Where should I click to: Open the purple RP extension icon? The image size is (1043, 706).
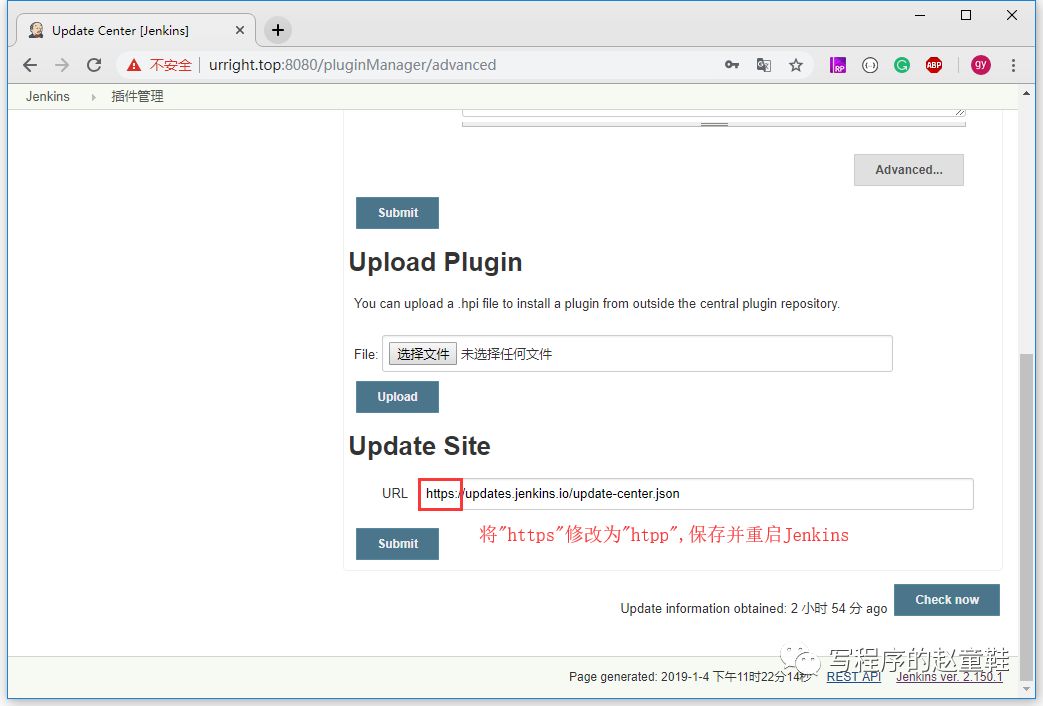837,65
